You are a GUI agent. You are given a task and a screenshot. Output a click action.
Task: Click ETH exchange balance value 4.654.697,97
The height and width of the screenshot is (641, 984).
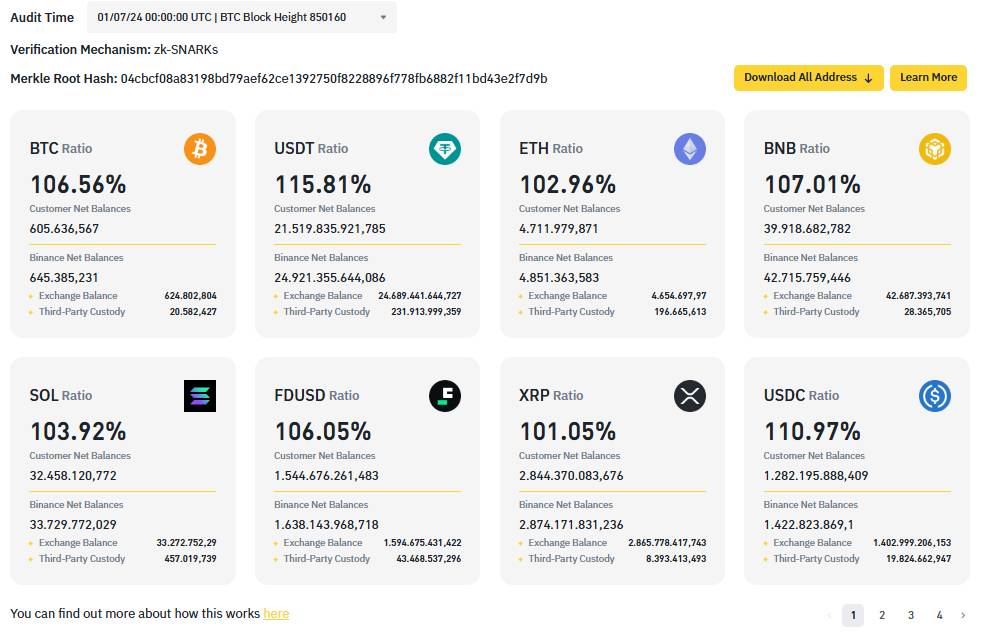679,296
